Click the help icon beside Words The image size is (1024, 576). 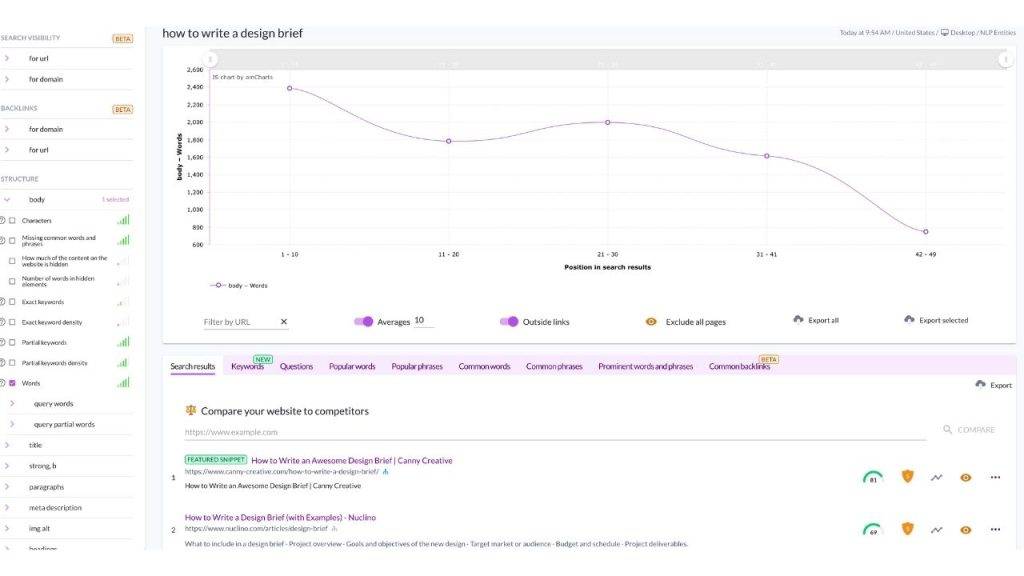3,383
